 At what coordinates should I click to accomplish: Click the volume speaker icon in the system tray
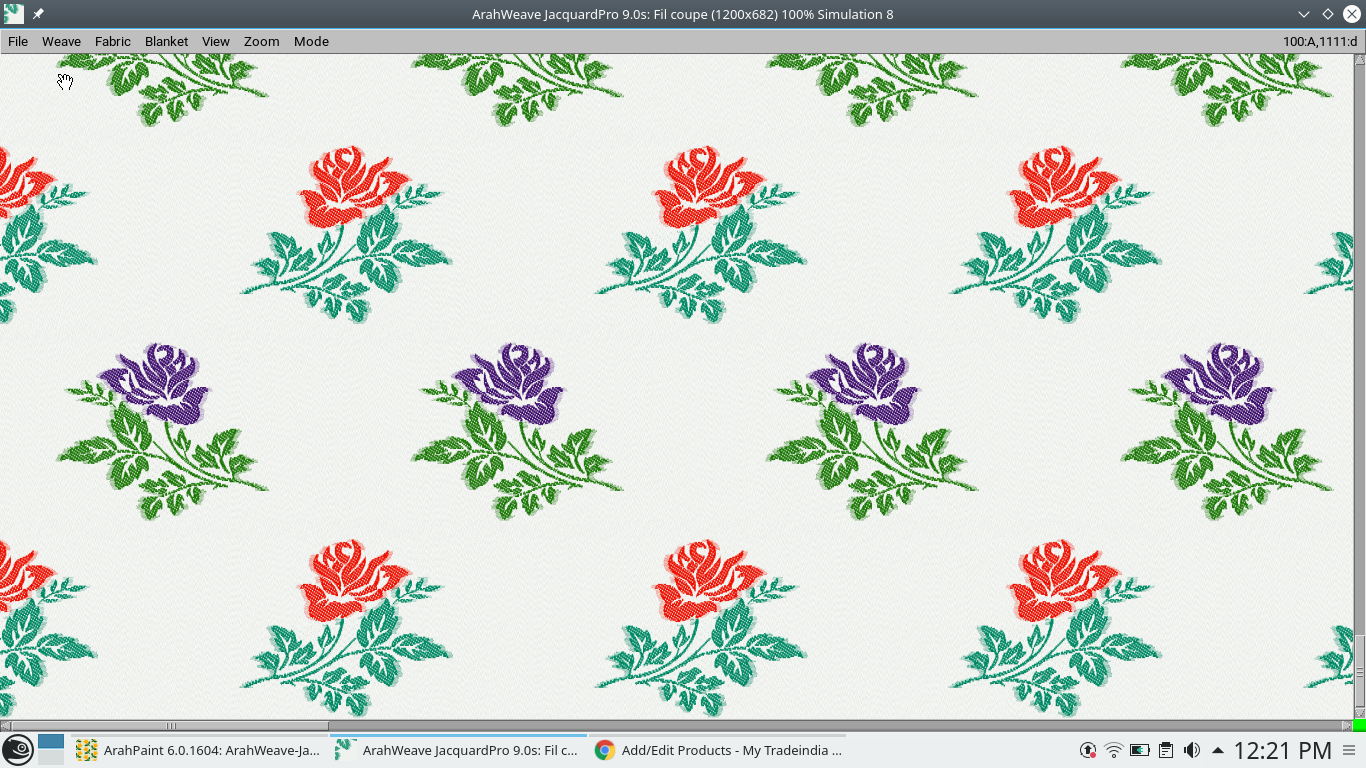click(x=1193, y=750)
